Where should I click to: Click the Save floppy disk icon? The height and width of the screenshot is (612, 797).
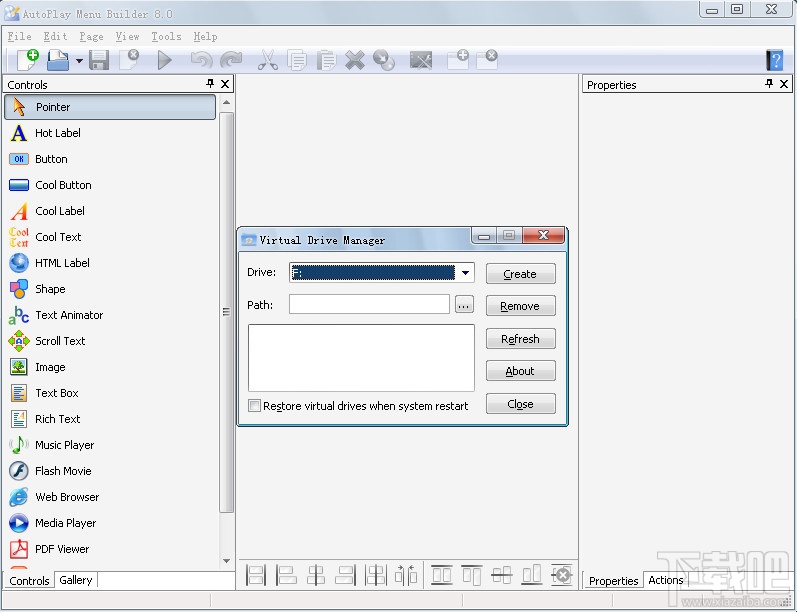[99, 60]
